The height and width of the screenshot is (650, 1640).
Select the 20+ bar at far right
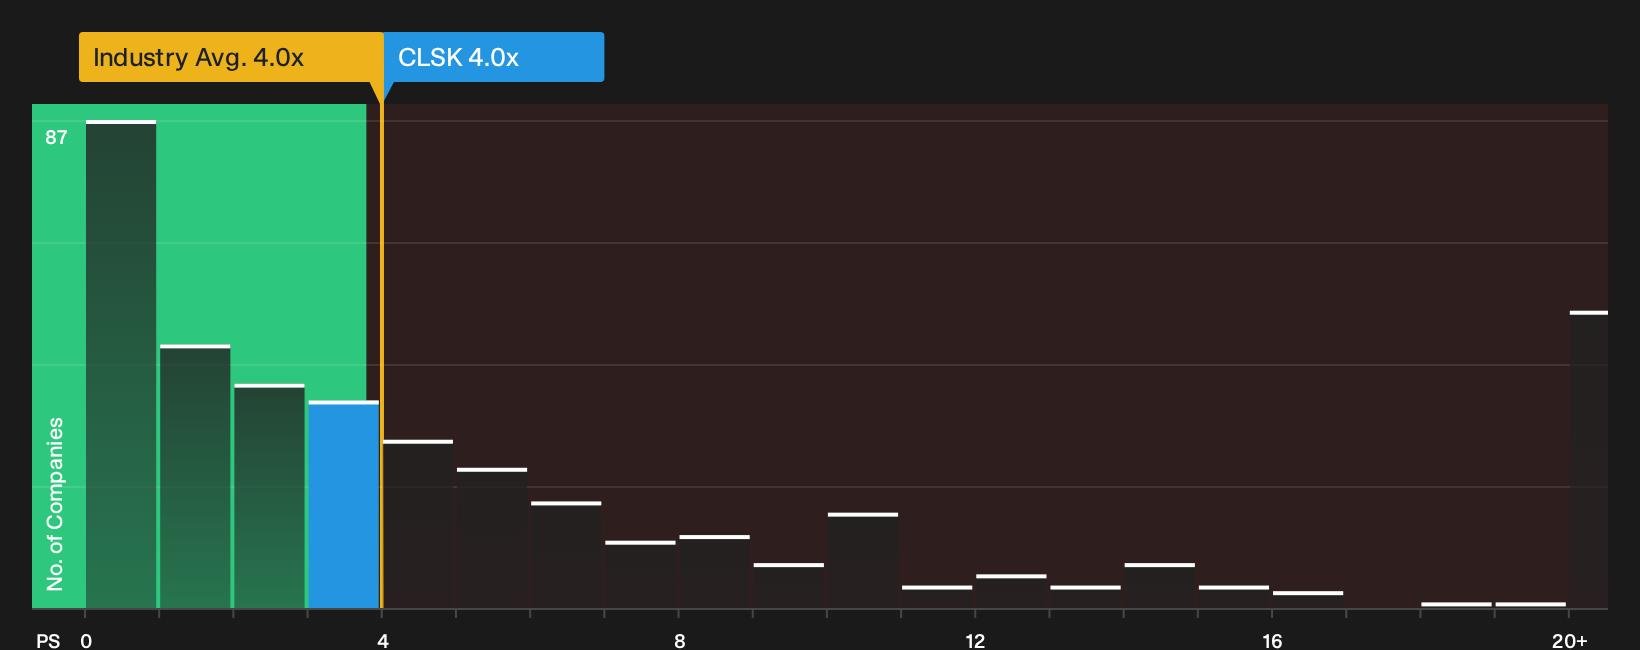[x=1589, y=460]
